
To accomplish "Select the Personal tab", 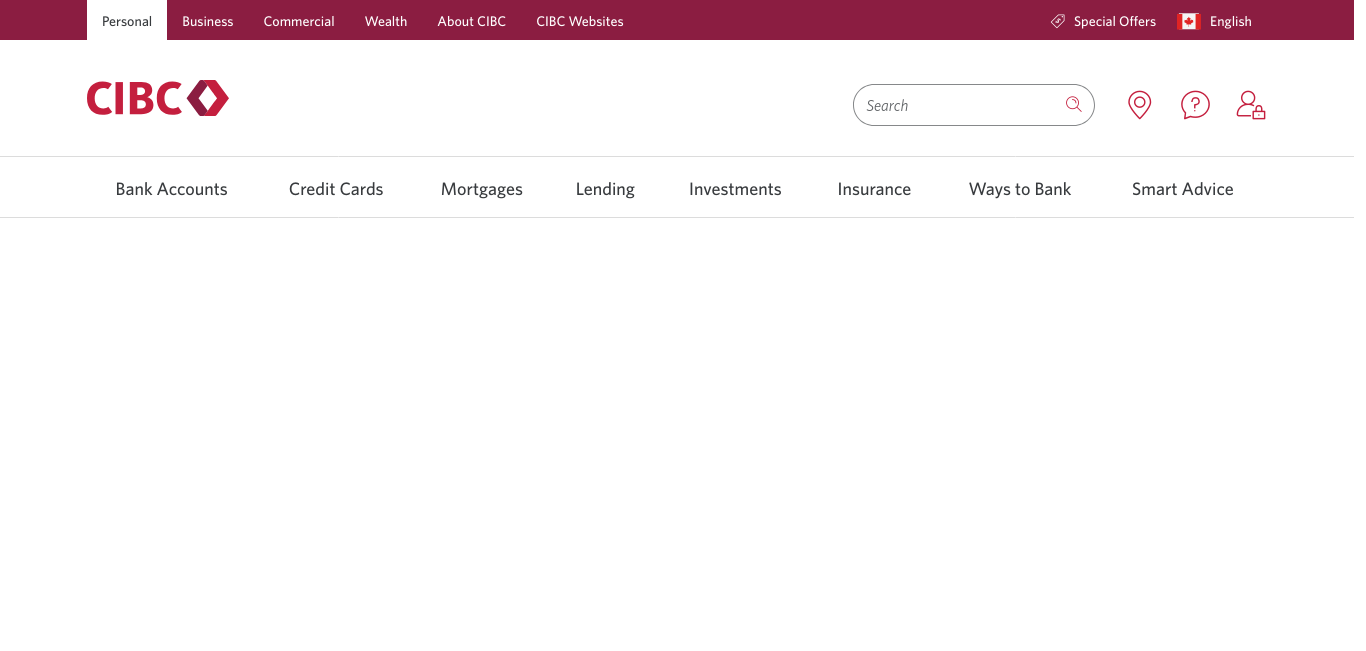I will tap(127, 21).
